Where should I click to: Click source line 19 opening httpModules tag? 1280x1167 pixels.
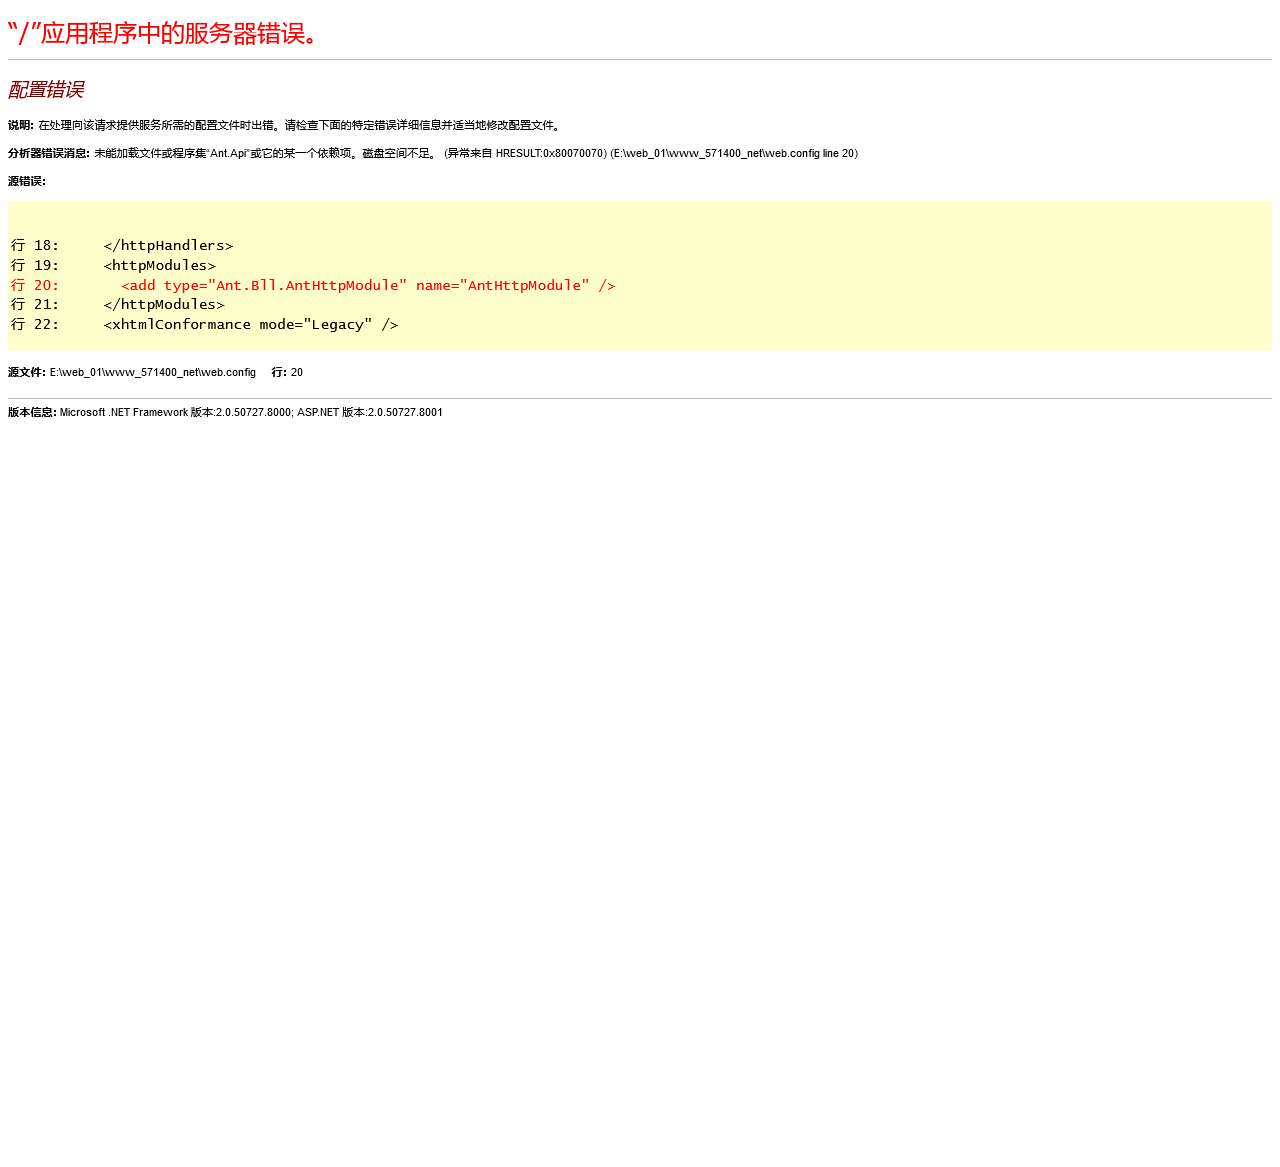pyautogui.click(x=114, y=265)
